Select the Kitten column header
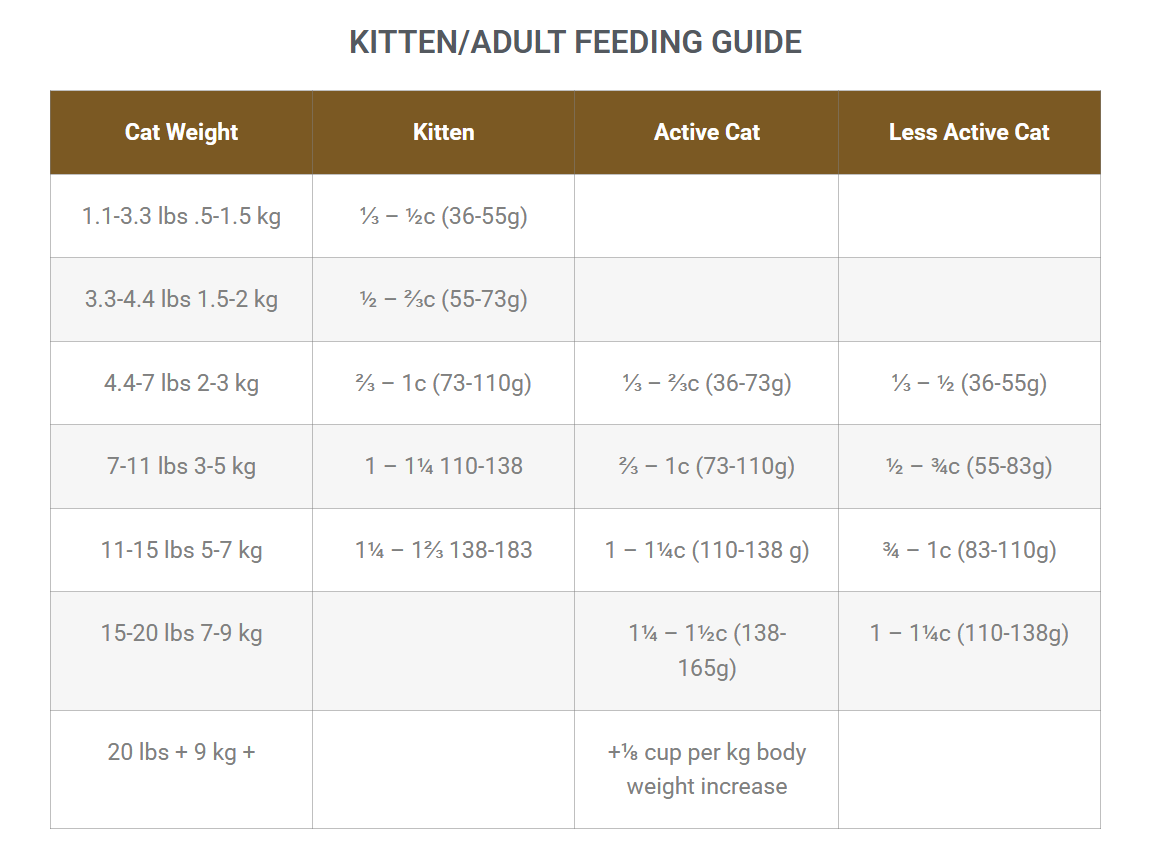The width and height of the screenshot is (1162, 862). [443, 132]
